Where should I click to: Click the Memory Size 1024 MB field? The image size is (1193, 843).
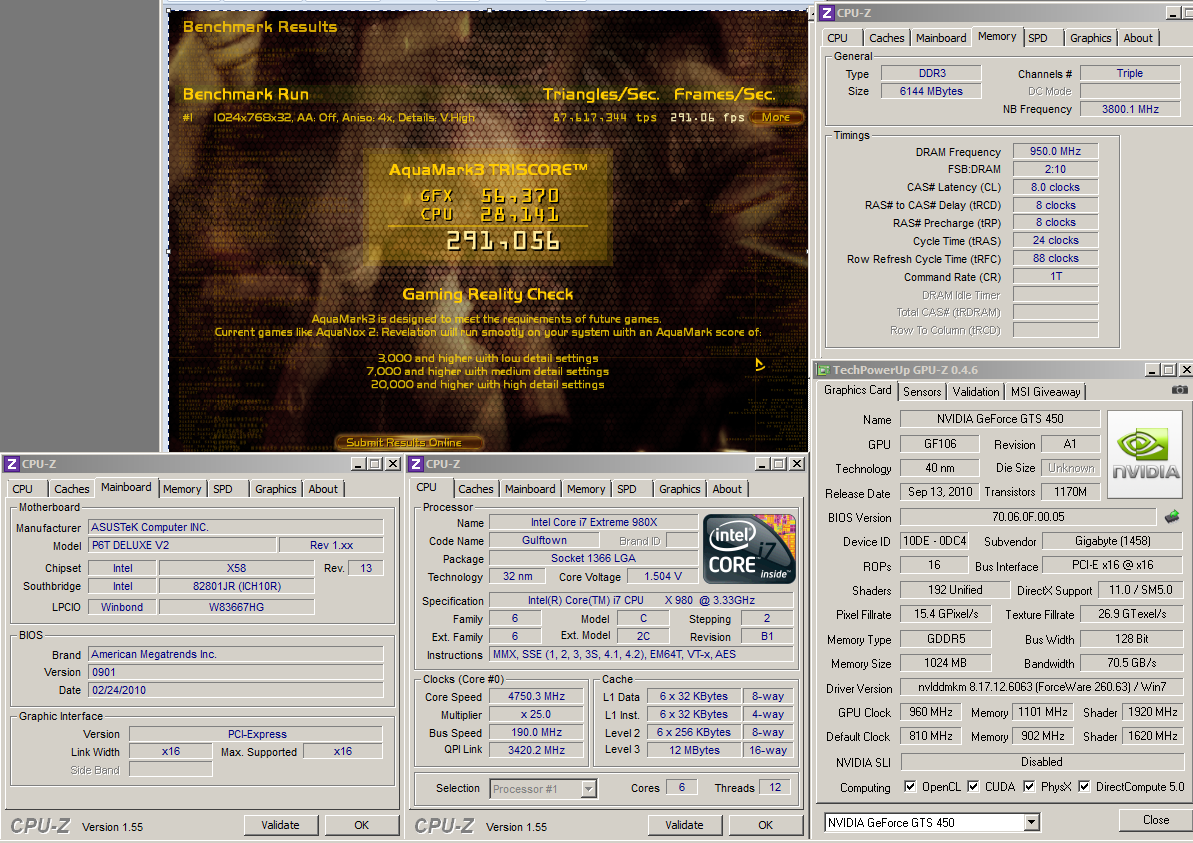(x=946, y=663)
